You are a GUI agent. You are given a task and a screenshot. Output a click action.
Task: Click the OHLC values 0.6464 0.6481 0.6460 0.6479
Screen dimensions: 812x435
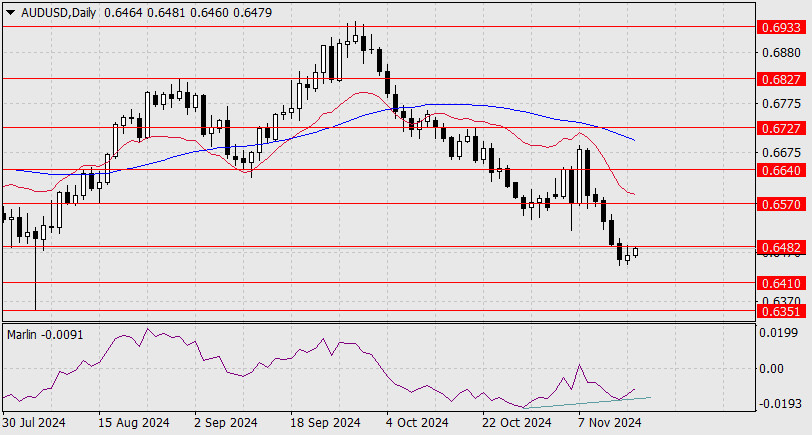[188, 13]
